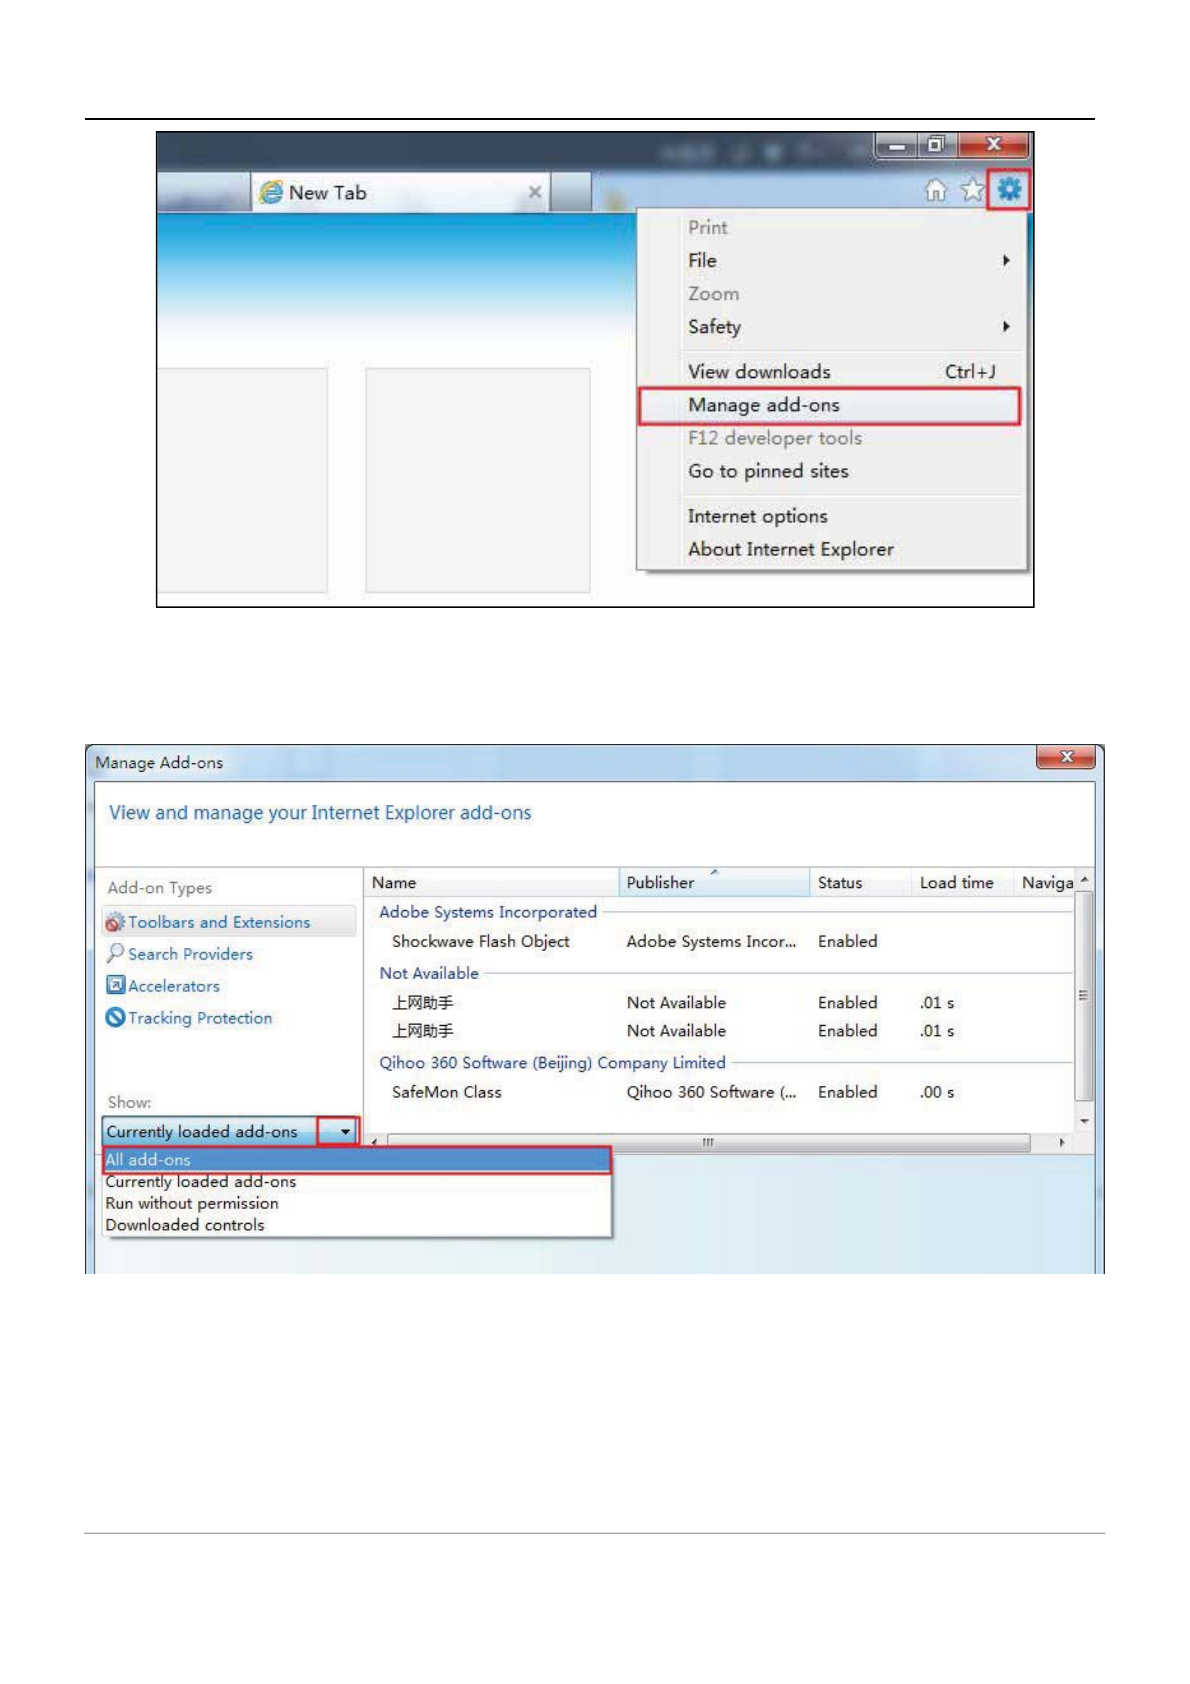Viewport: 1190px width, 1684px height.
Task: Close the Manage Add-ons dialog
Action: 1066,757
